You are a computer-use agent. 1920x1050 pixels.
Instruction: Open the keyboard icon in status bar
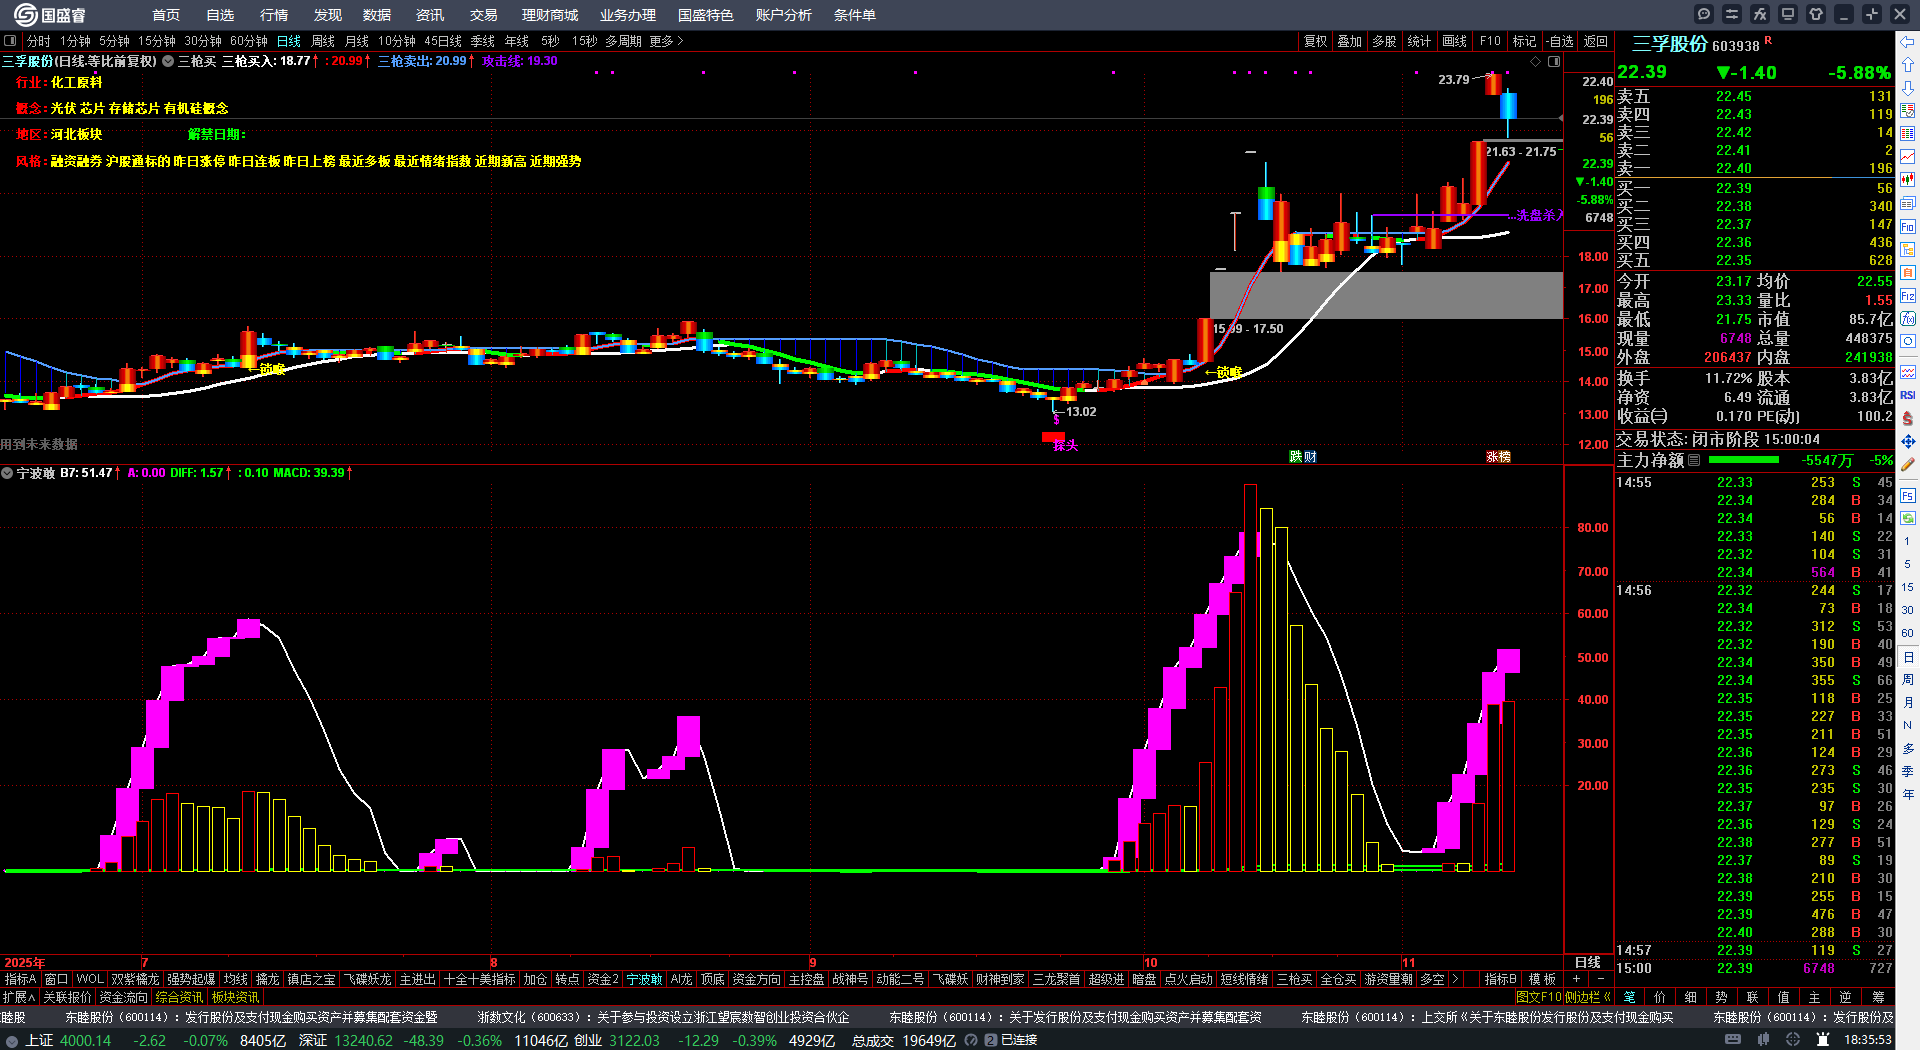(1734, 1040)
